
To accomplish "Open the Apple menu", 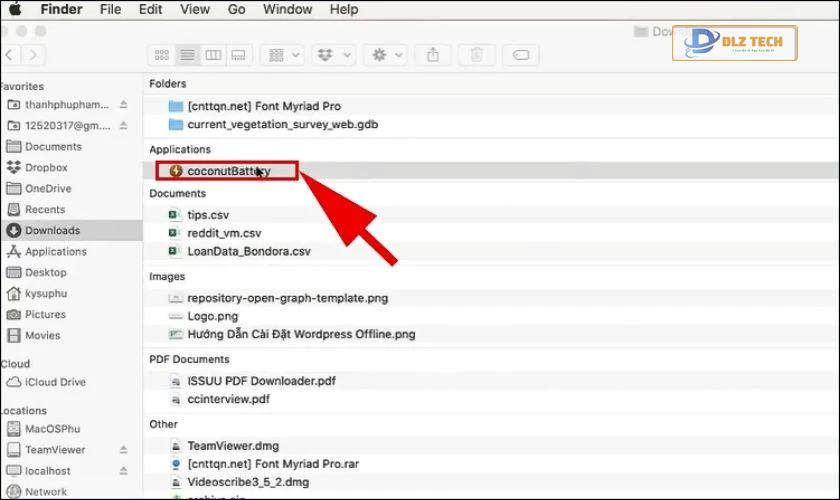I will tap(16, 9).
